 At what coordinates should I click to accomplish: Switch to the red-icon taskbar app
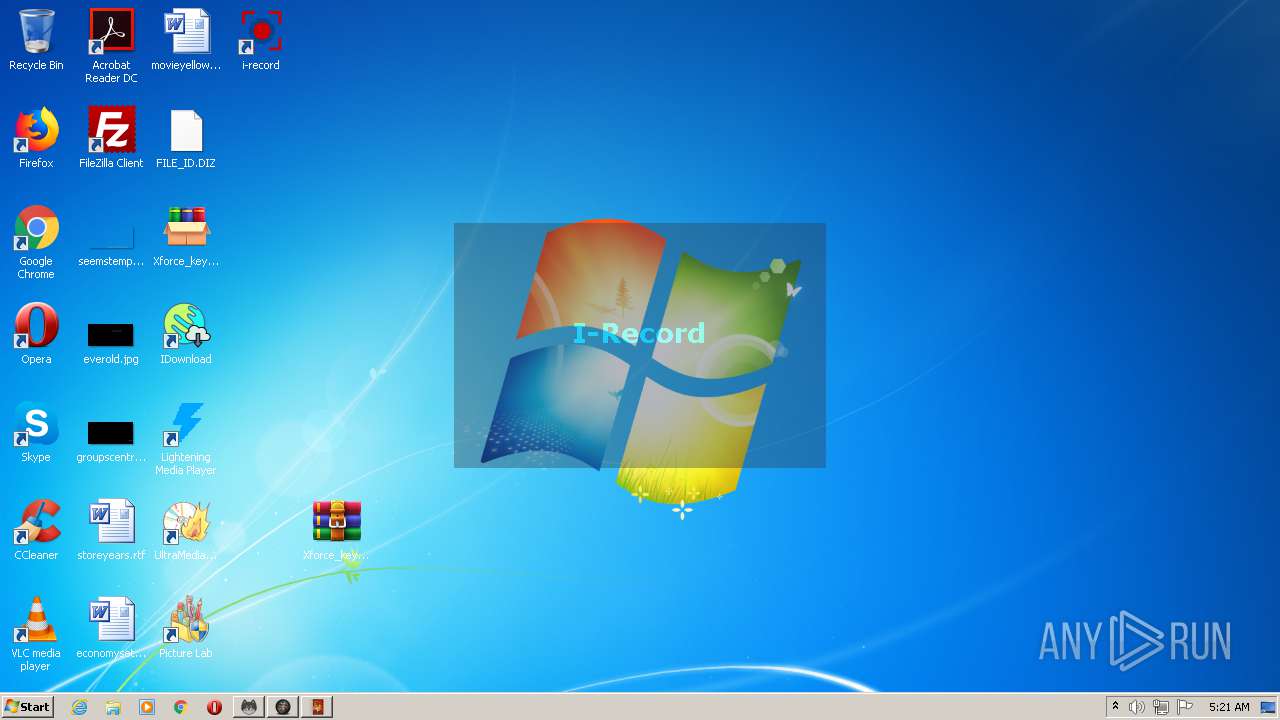[x=317, y=707]
